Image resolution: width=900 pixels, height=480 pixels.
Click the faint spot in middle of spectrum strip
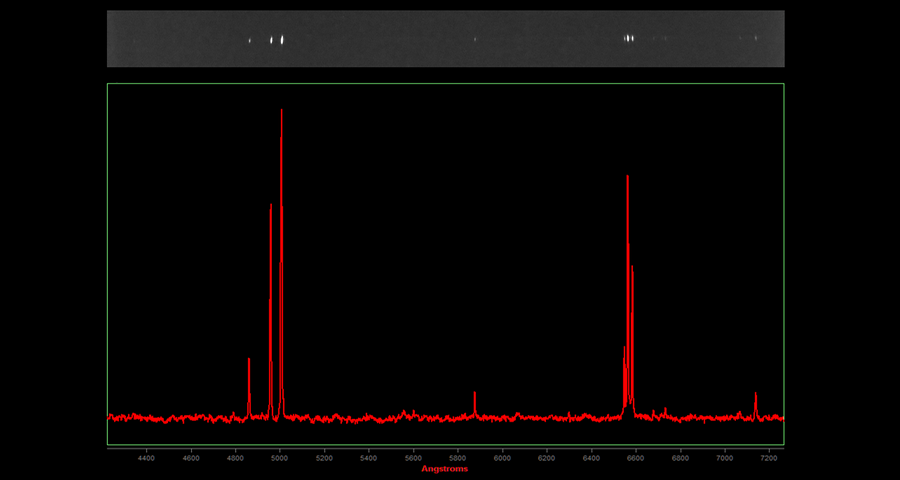475,39
